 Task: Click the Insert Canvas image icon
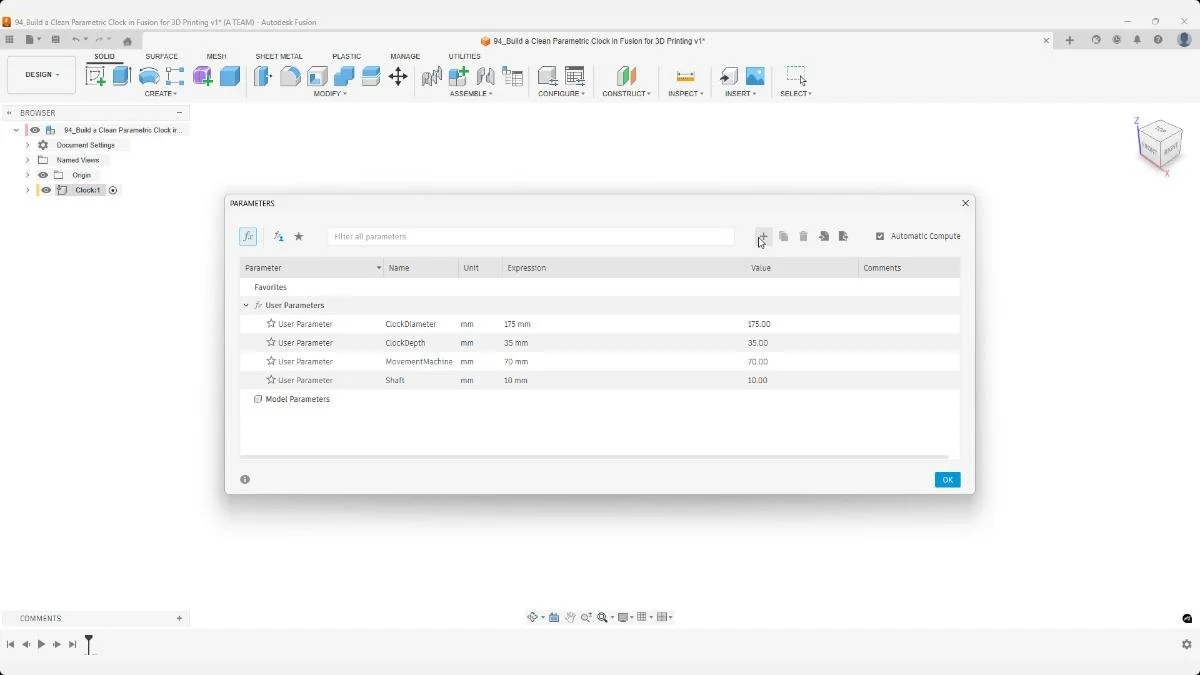755,76
